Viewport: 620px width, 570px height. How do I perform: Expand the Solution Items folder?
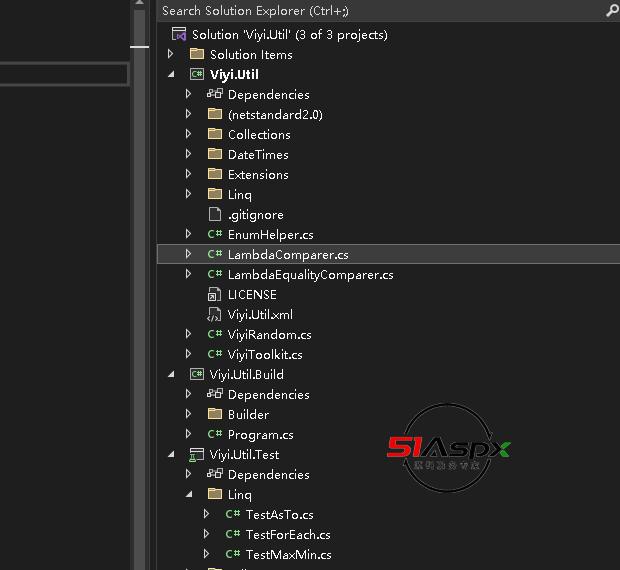pos(171,55)
